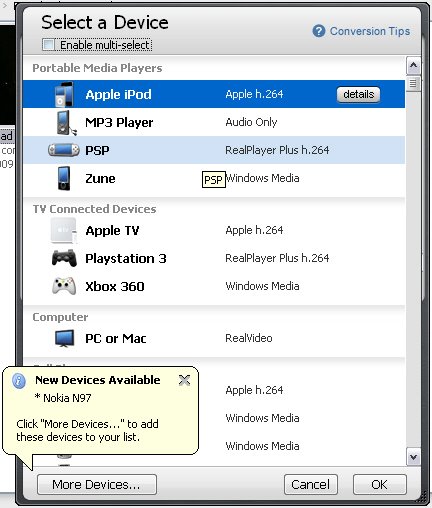Click the RealVideo format for PC or Mac
432x508 pixels.
(x=249, y=338)
